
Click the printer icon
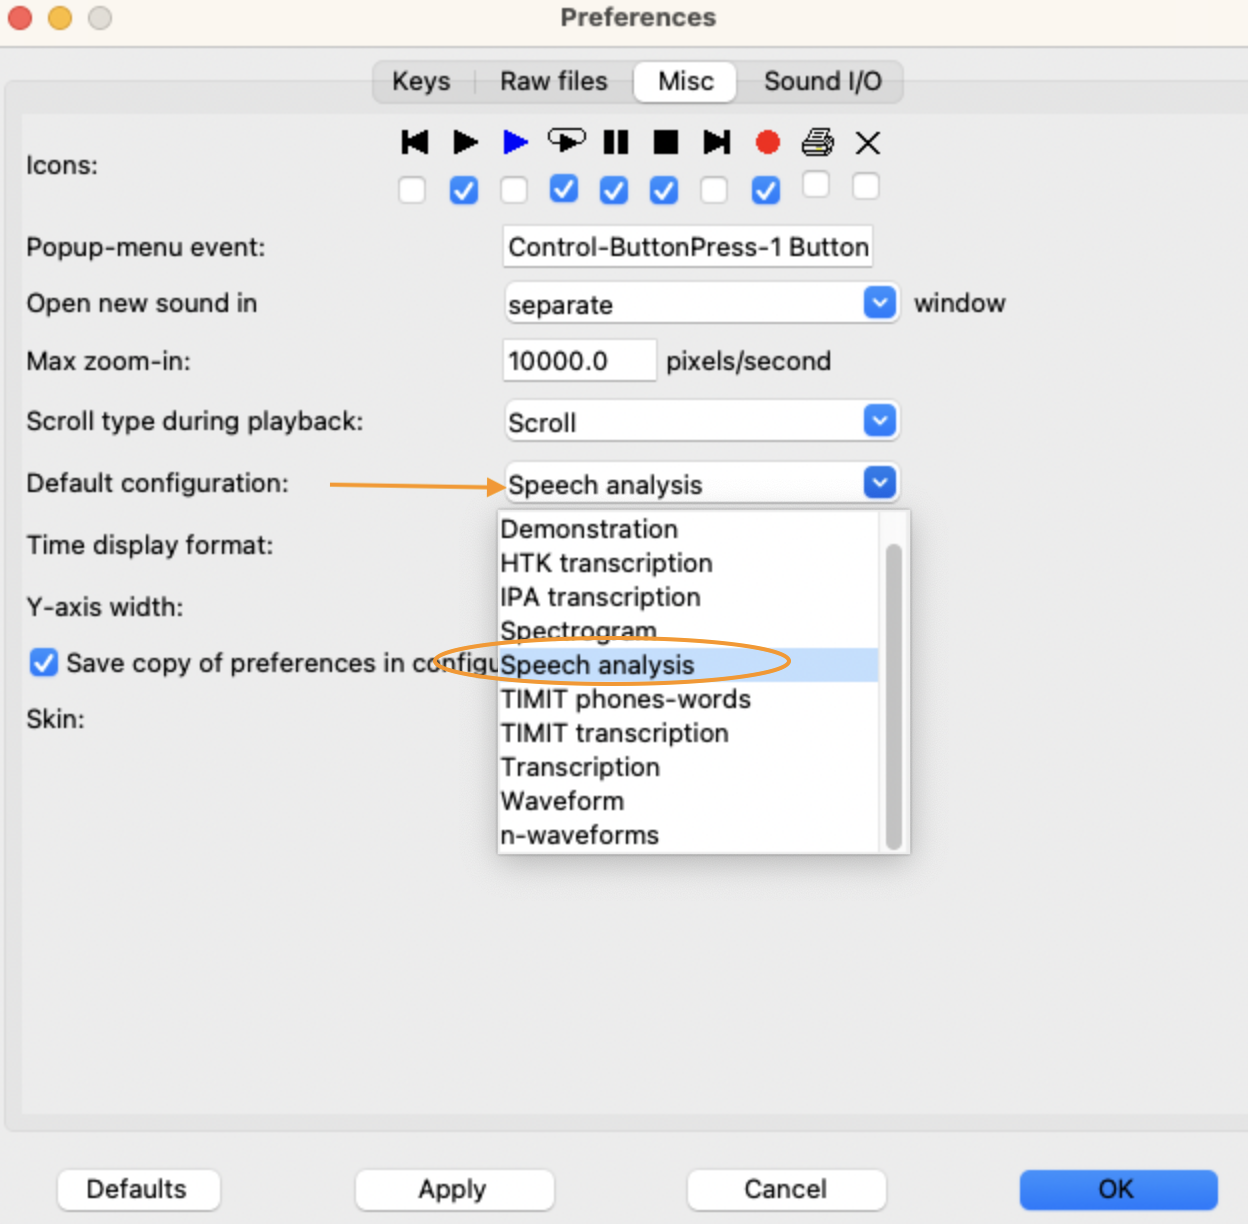[817, 142]
